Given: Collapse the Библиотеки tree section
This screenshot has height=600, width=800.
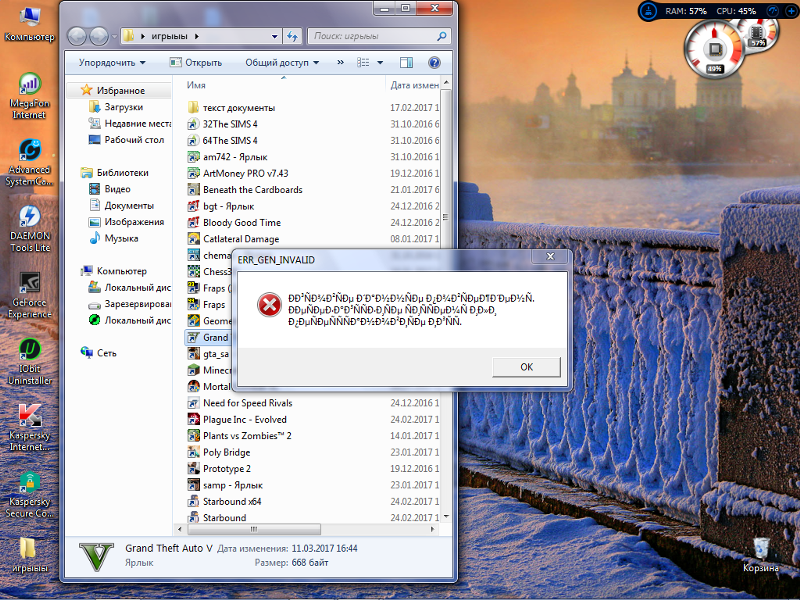Looking at the screenshot, I should click(76, 172).
